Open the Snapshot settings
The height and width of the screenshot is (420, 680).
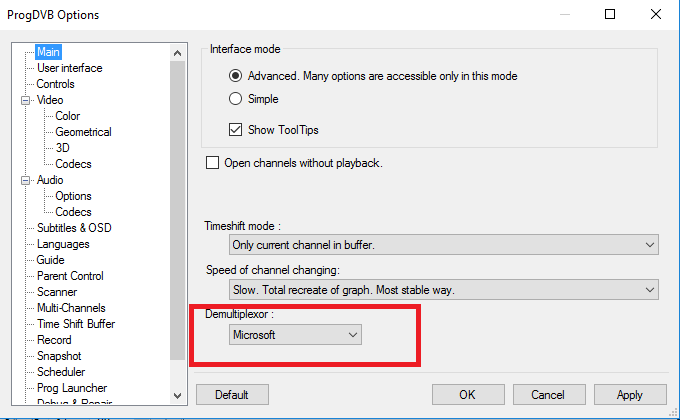tap(59, 356)
